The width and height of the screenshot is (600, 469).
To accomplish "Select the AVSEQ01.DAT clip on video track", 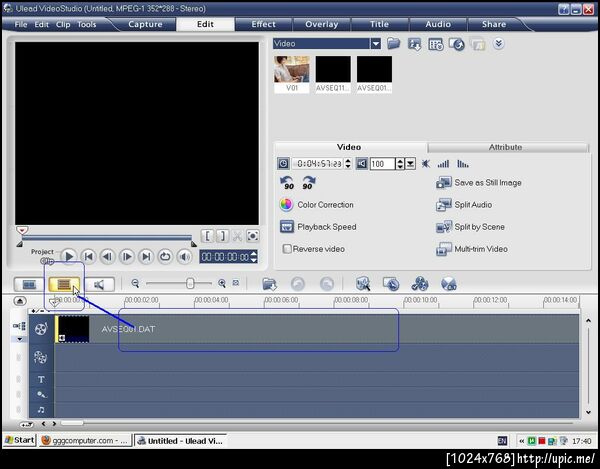I will tap(316, 329).
